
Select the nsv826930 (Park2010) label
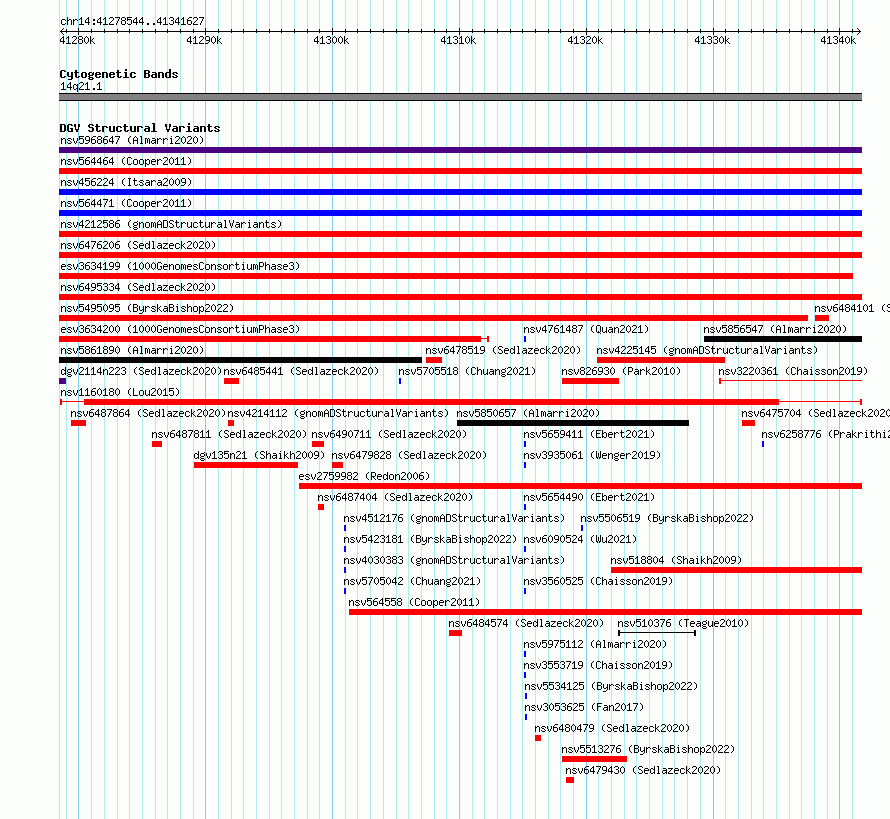coord(621,371)
